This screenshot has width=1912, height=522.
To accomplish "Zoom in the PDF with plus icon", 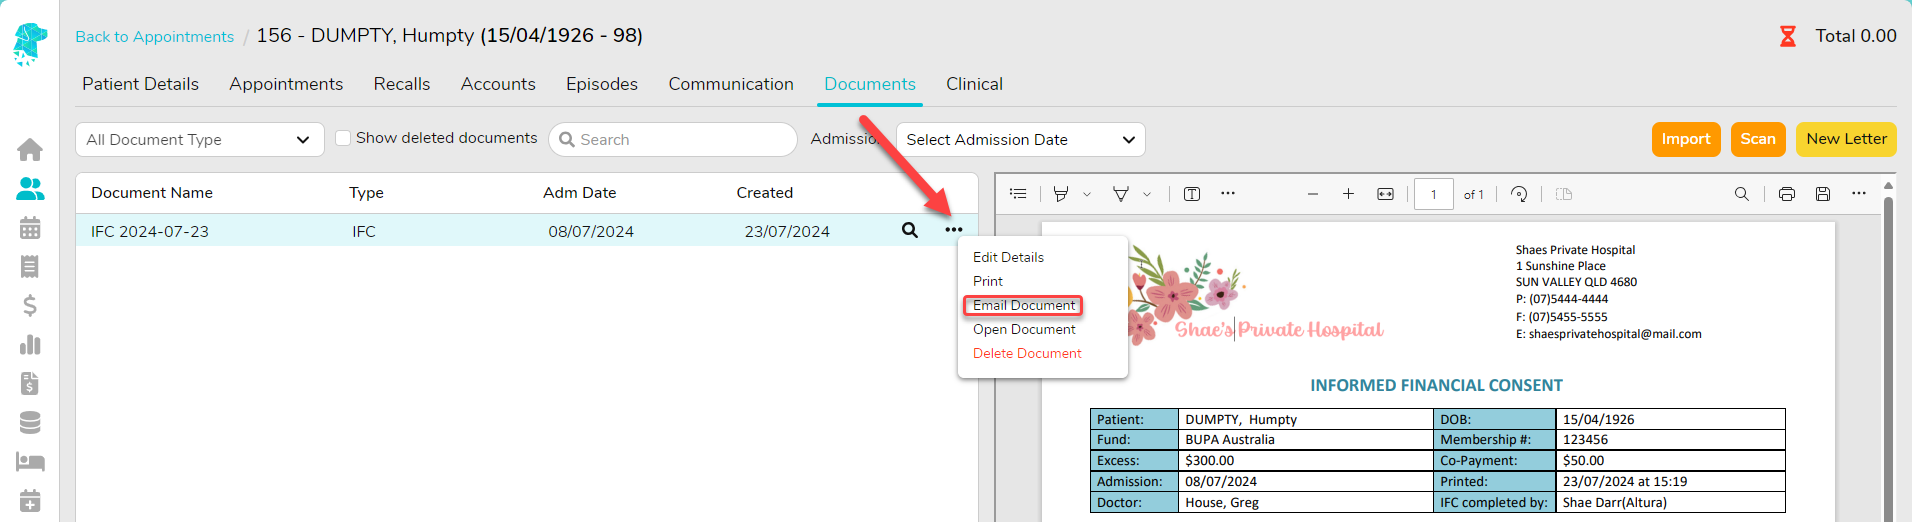I will coord(1348,194).
